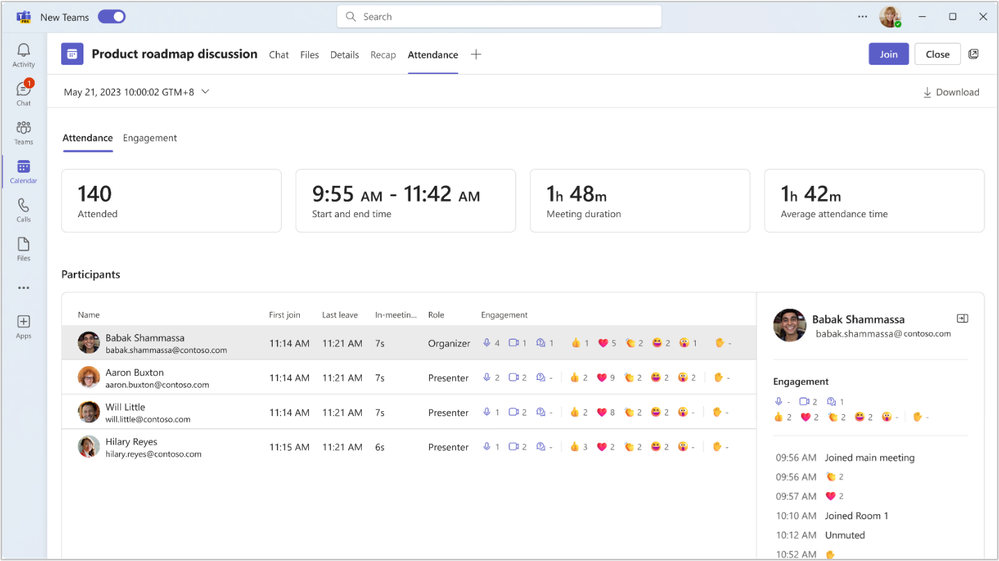Toggle the New Teams switch

pos(111,17)
